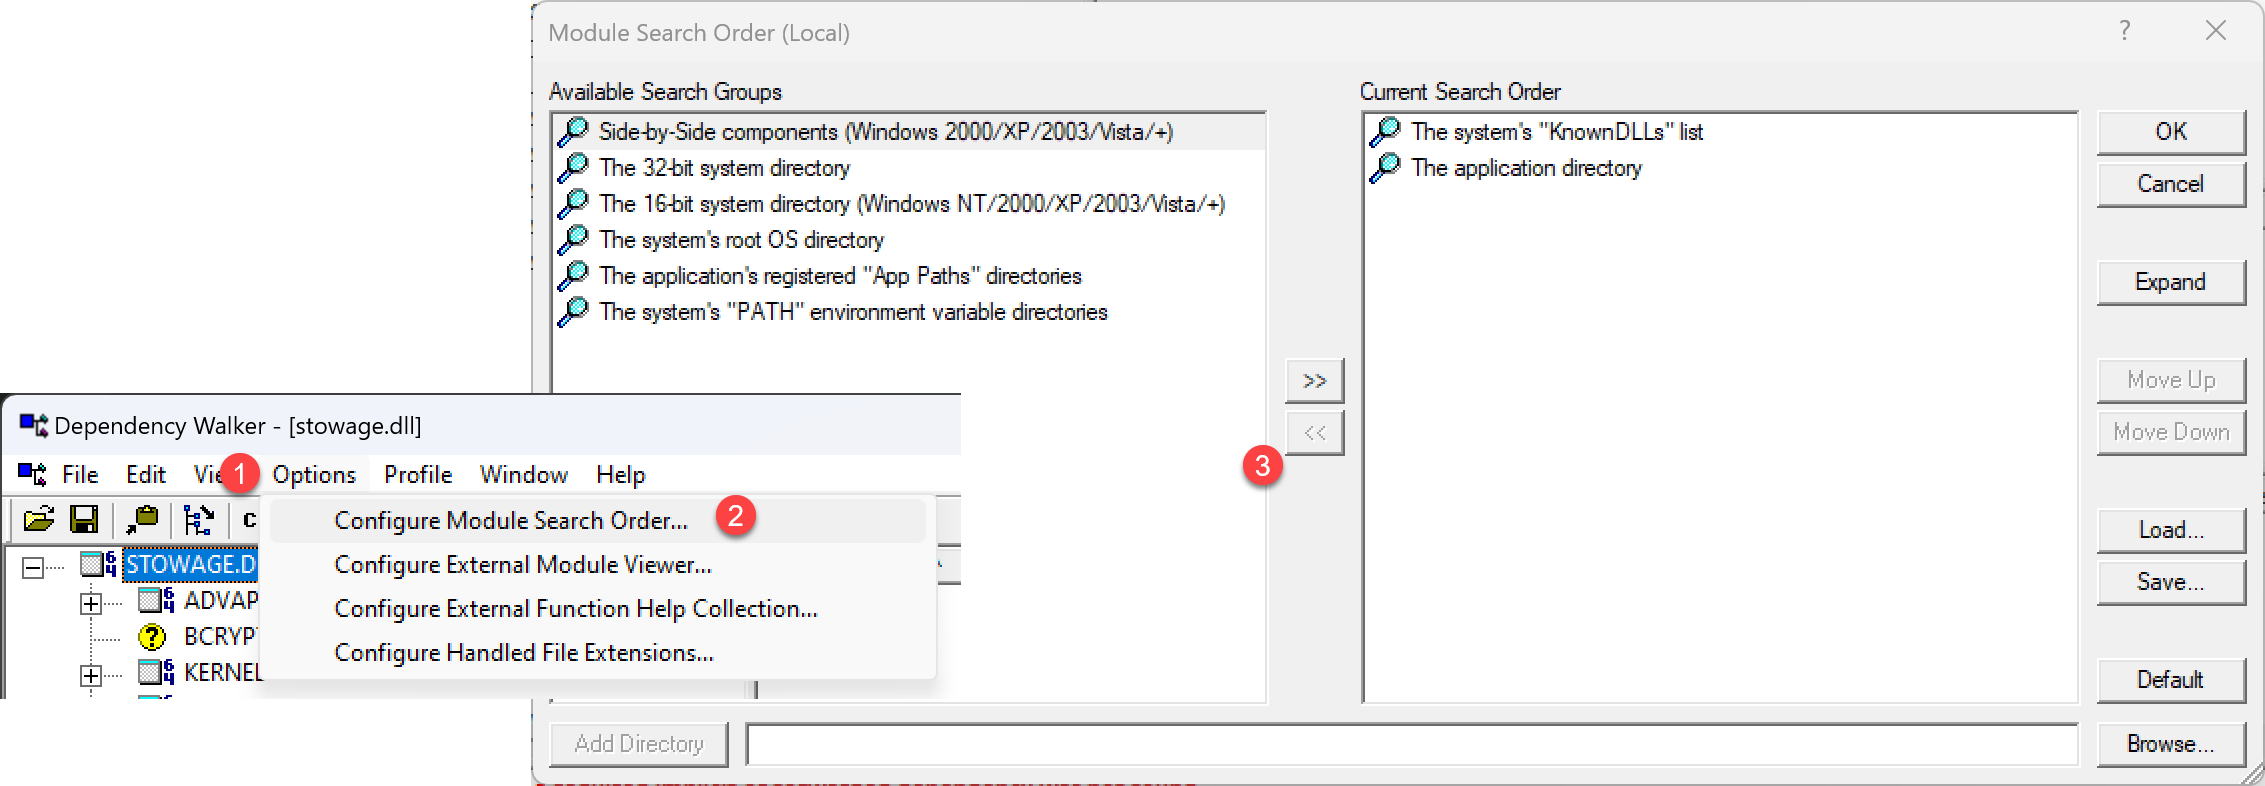The image size is (2265, 786).
Task: Open the Window menu
Action: coord(524,474)
